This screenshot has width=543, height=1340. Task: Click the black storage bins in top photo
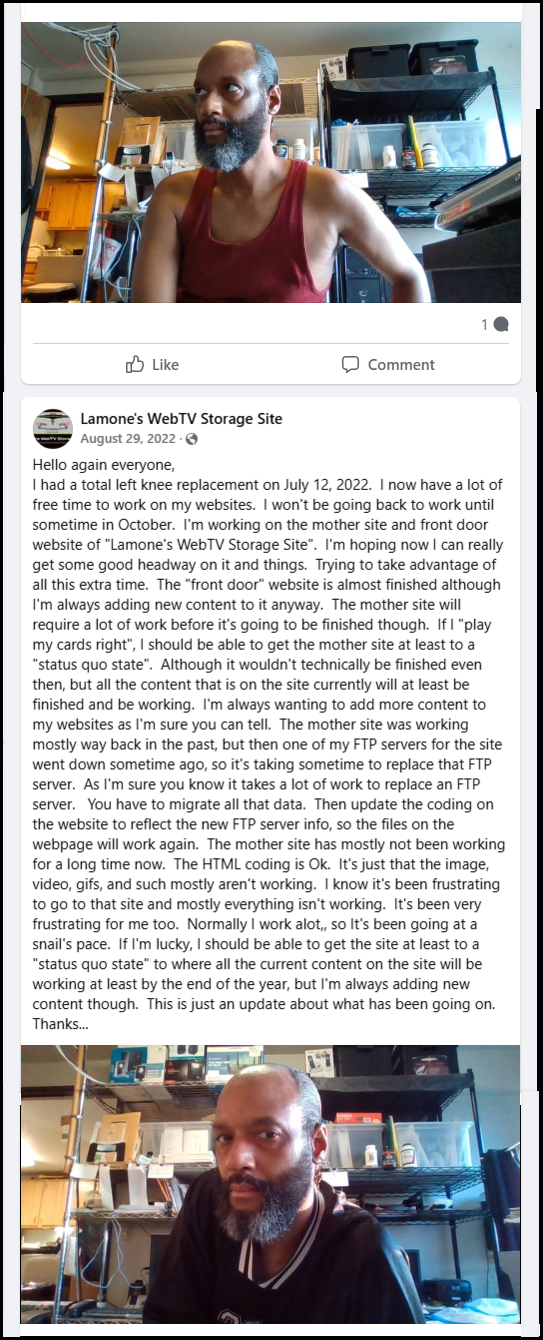coord(412,59)
